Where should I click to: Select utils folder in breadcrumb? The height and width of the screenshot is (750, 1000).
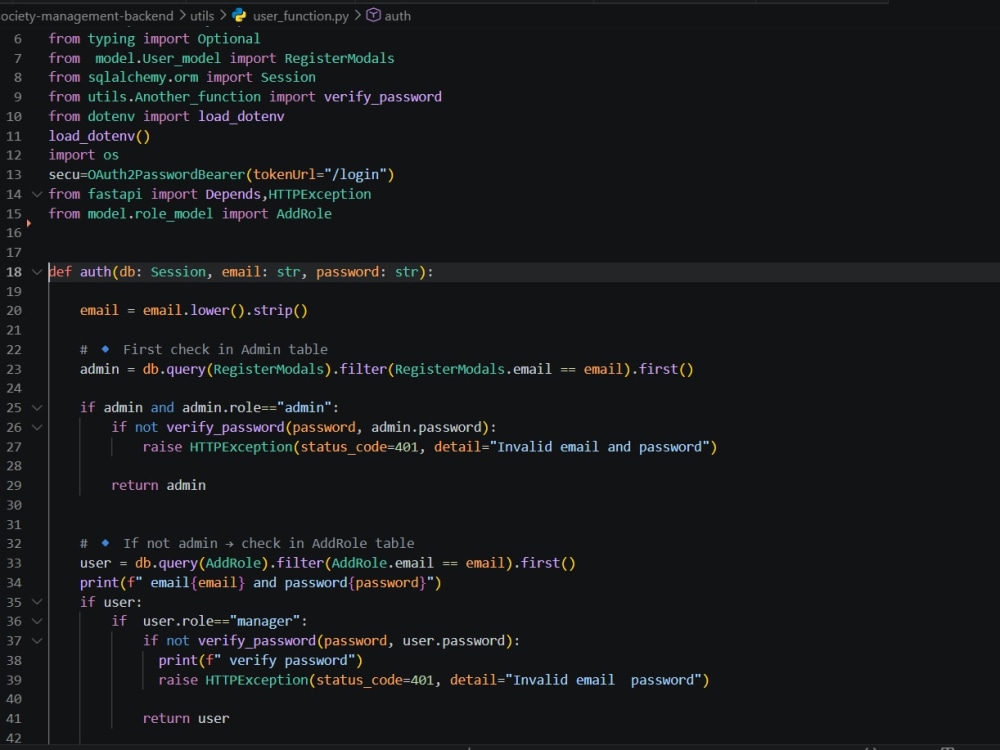202,16
